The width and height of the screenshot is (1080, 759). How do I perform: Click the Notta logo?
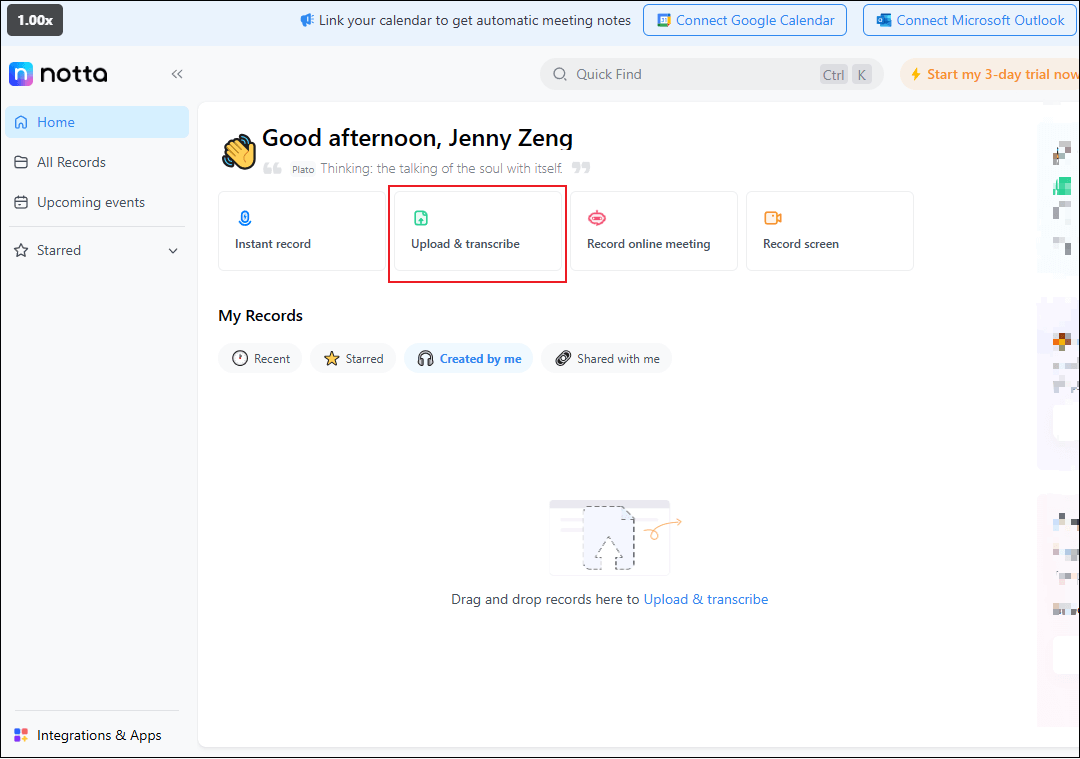coord(58,74)
